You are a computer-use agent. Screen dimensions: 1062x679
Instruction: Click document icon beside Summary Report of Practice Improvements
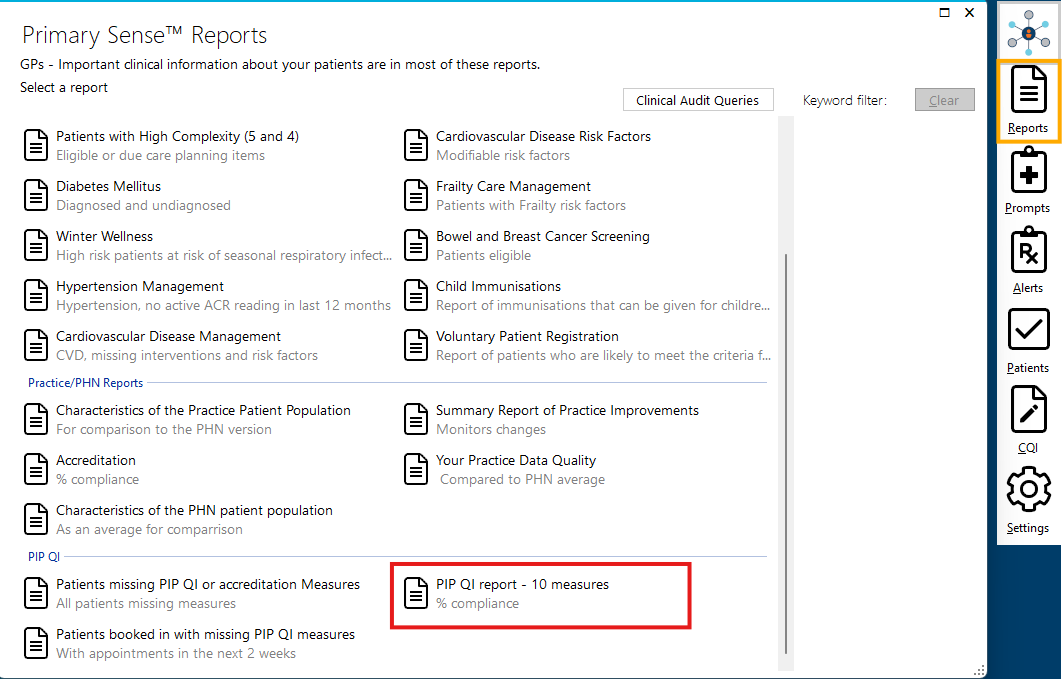click(416, 420)
